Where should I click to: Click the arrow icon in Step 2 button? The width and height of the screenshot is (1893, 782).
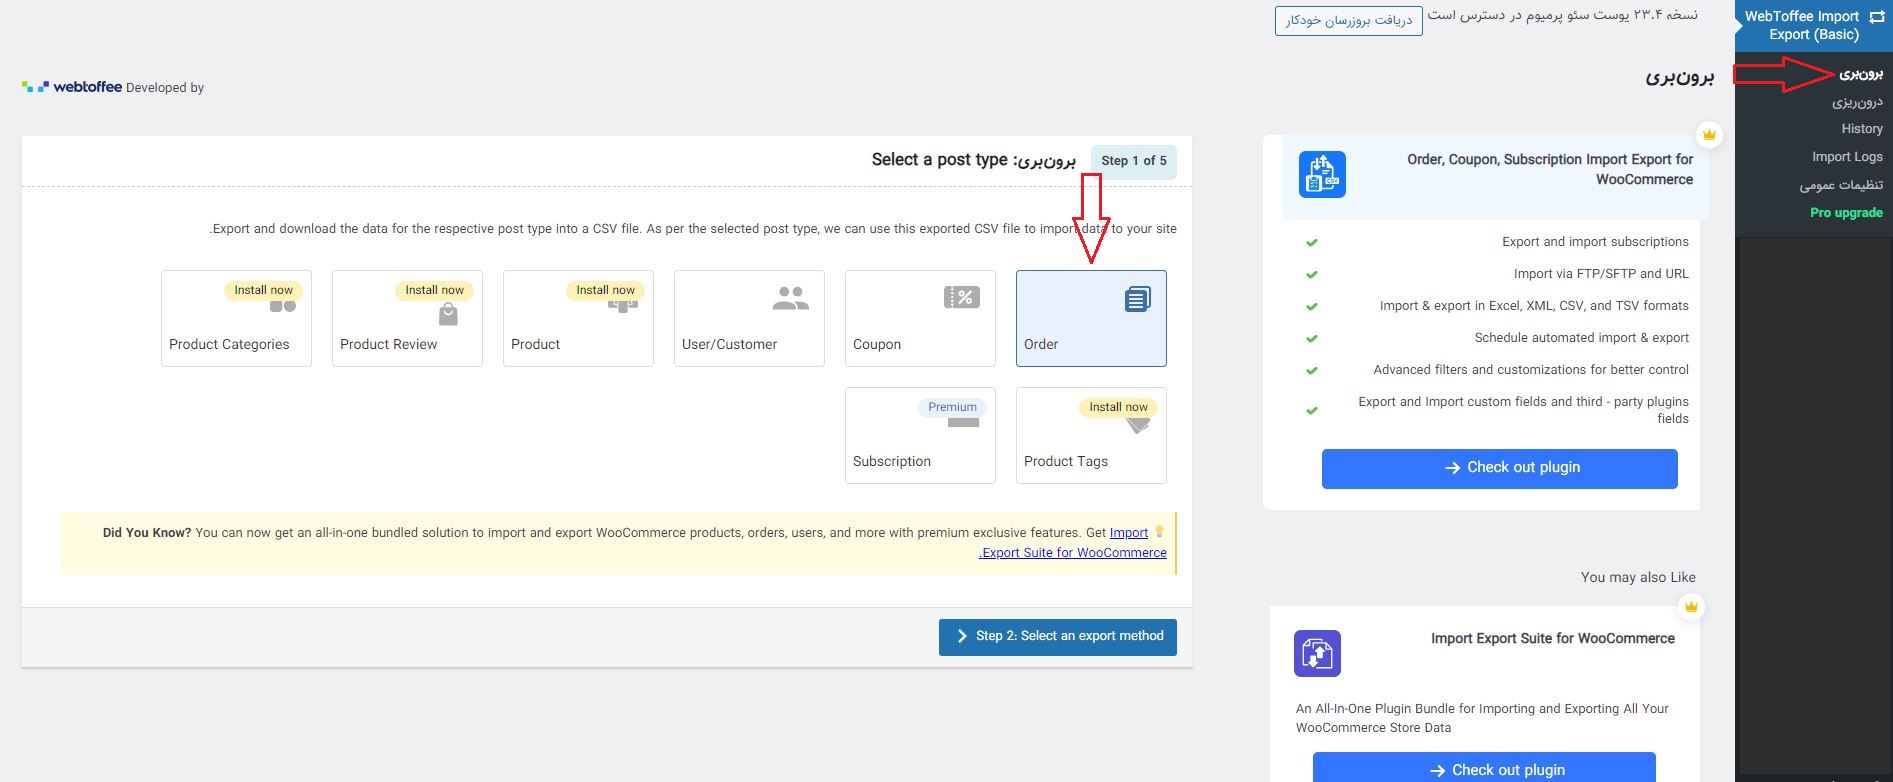click(962, 636)
